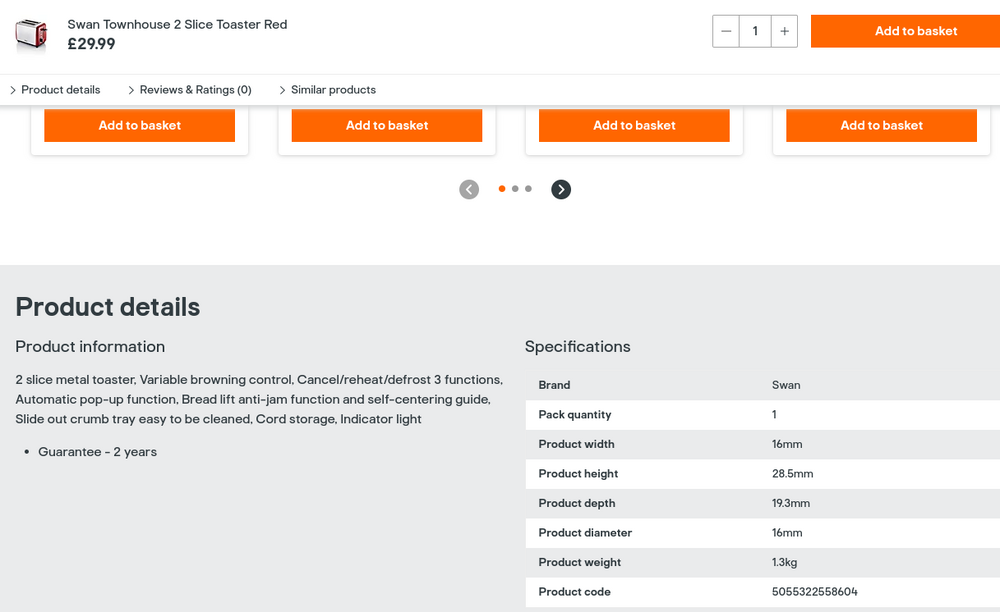
Task: Click chevron beside Product details link
Action: (x=13, y=91)
